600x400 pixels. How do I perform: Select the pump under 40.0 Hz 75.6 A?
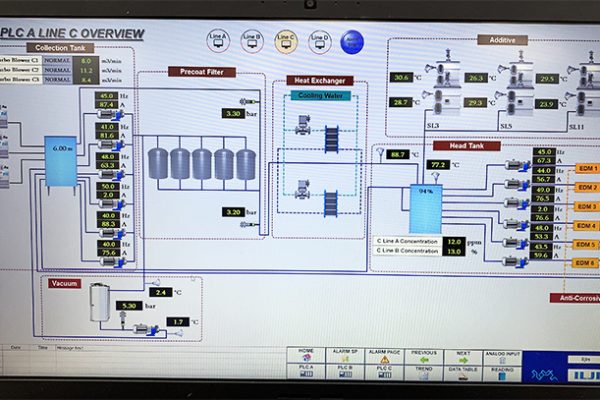(113, 262)
